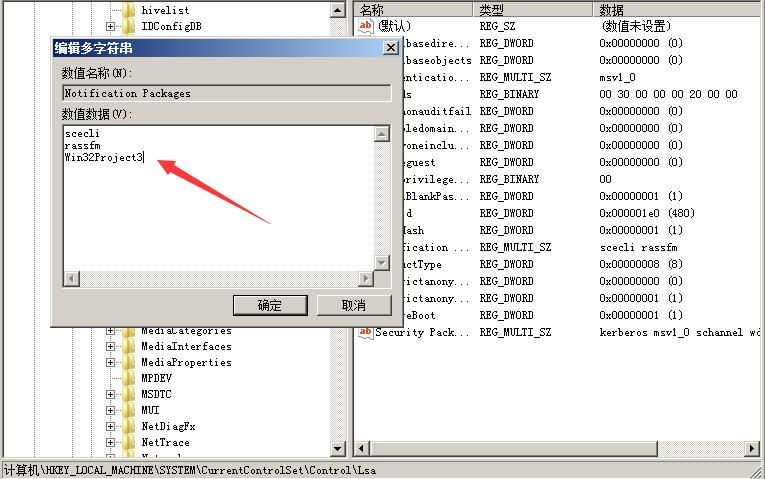Select the MPDEV folder icon
This screenshot has height=479, width=765.
coord(129,378)
